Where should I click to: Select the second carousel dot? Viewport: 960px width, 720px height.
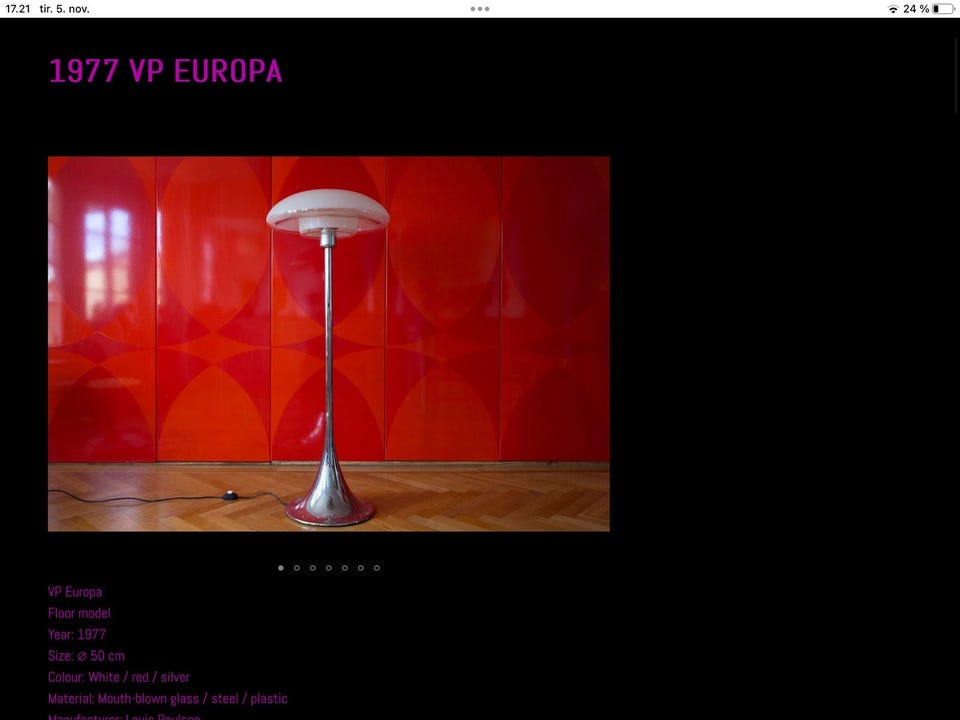297,568
